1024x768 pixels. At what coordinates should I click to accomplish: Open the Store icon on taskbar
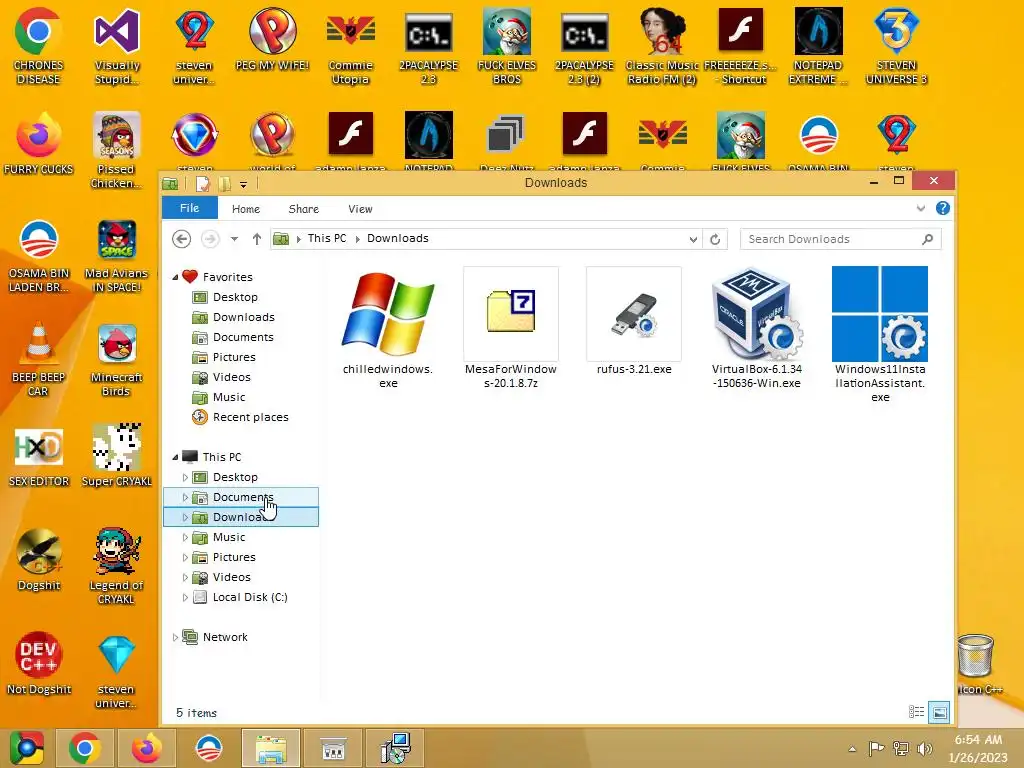[332, 748]
